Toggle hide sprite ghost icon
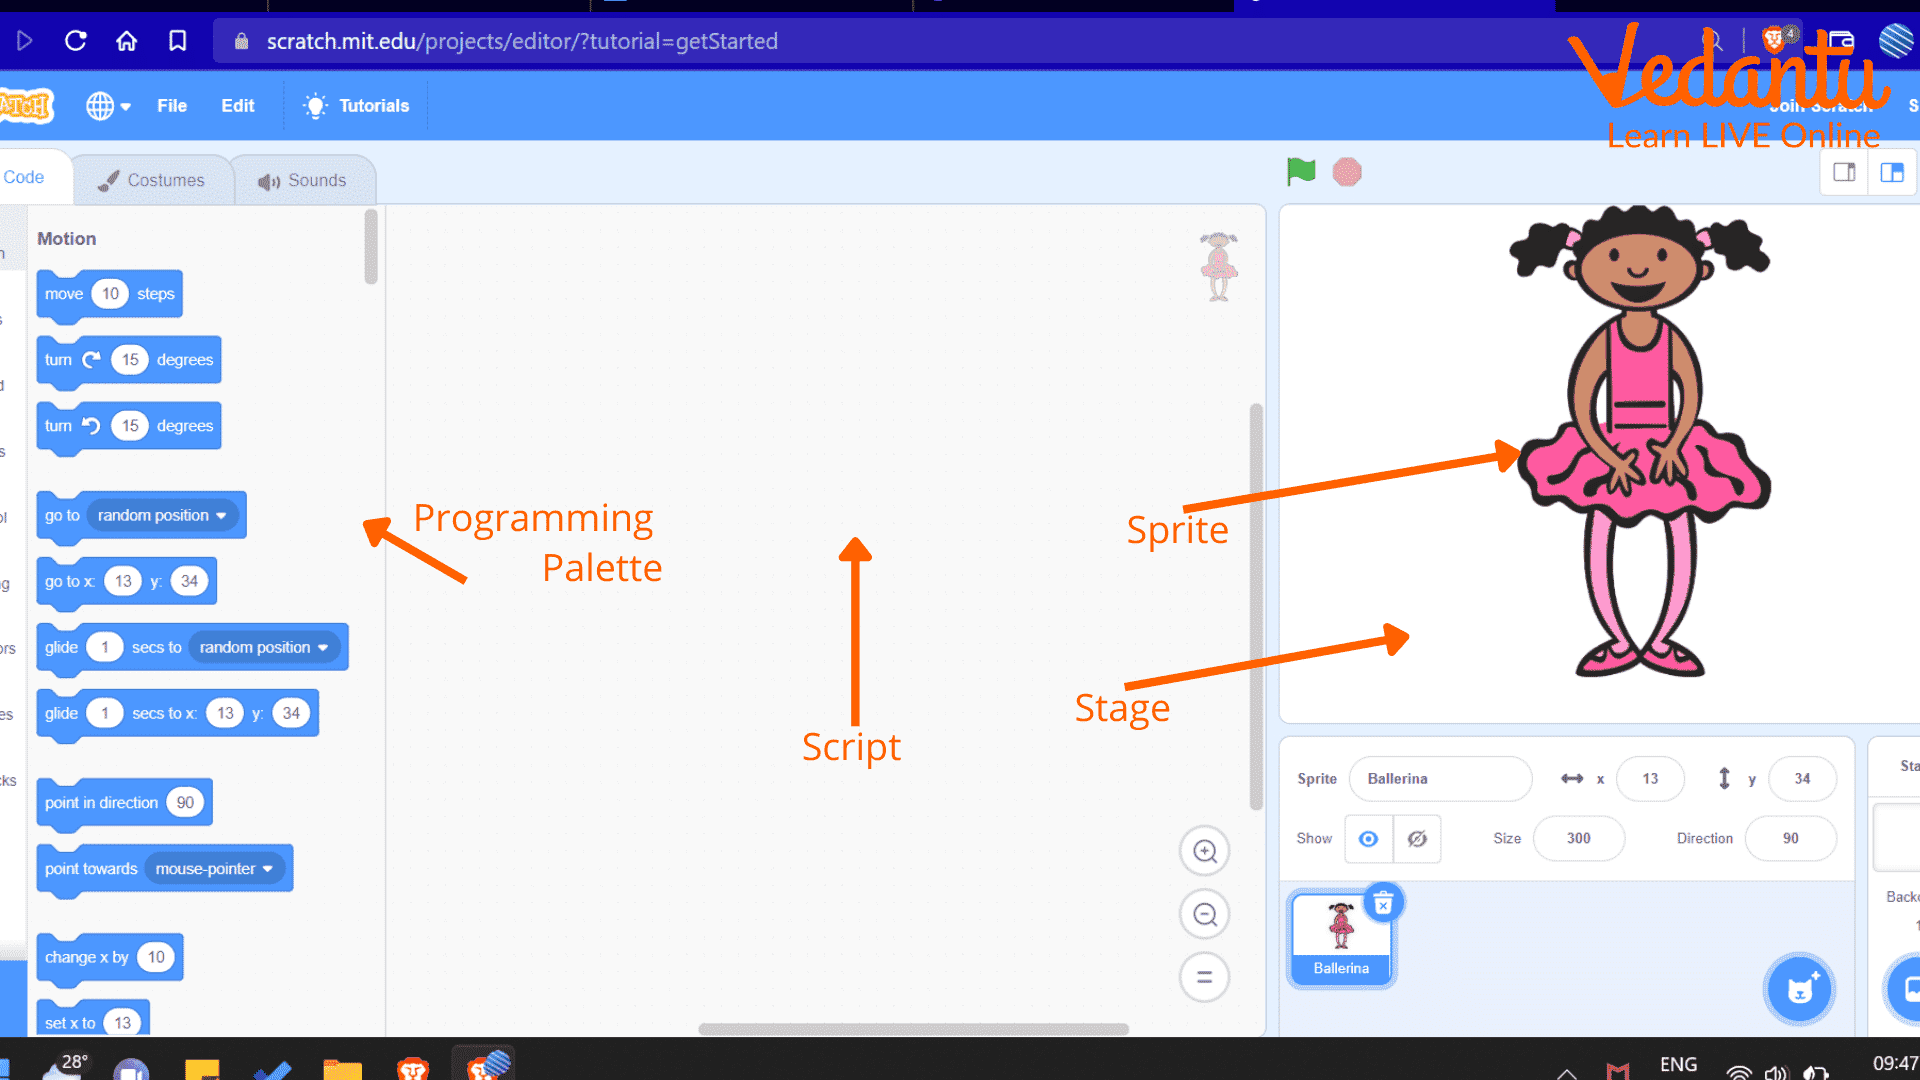This screenshot has width=1920, height=1080. click(x=1416, y=839)
